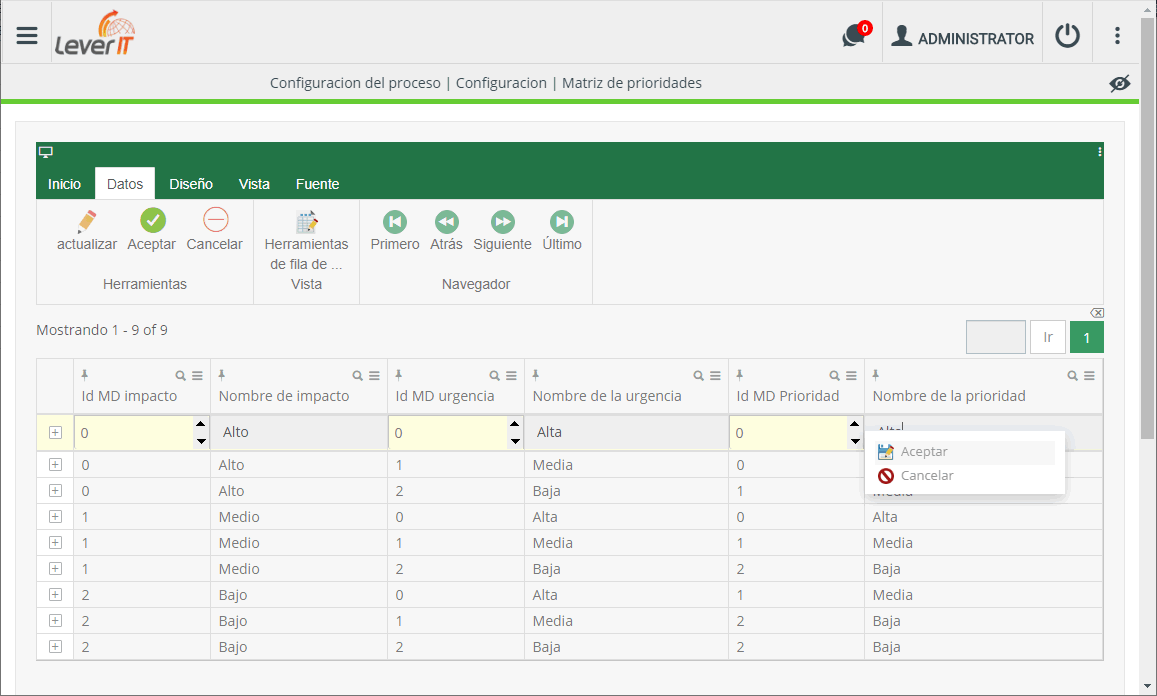The height and width of the screenshot is (696, 1157).
Task: Expand the editing row plus icon
Action: 55,433
